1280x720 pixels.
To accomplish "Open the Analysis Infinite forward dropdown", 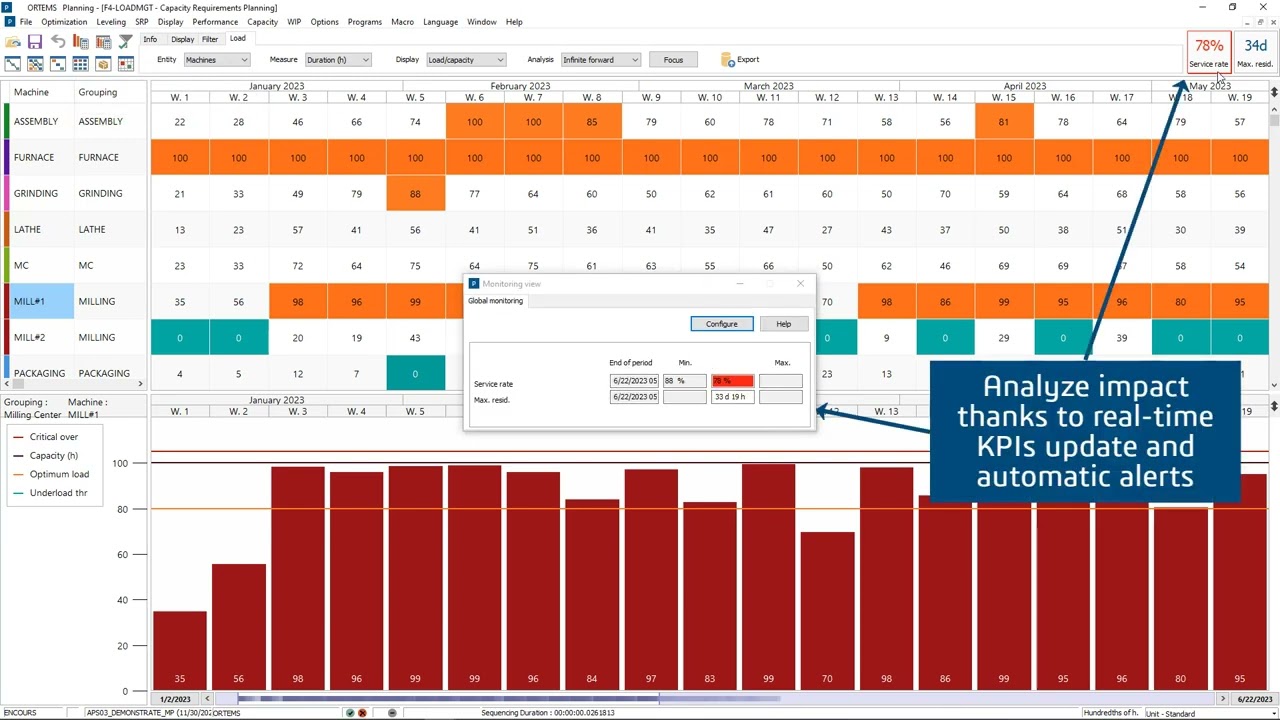I will [x=600, y=60].
